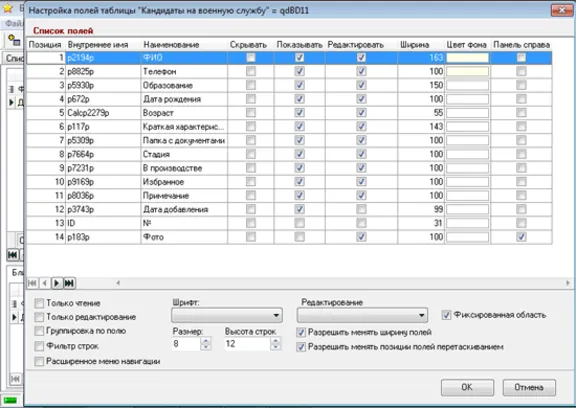
Task: Click the Ширина column header
Action: [415, 45]
